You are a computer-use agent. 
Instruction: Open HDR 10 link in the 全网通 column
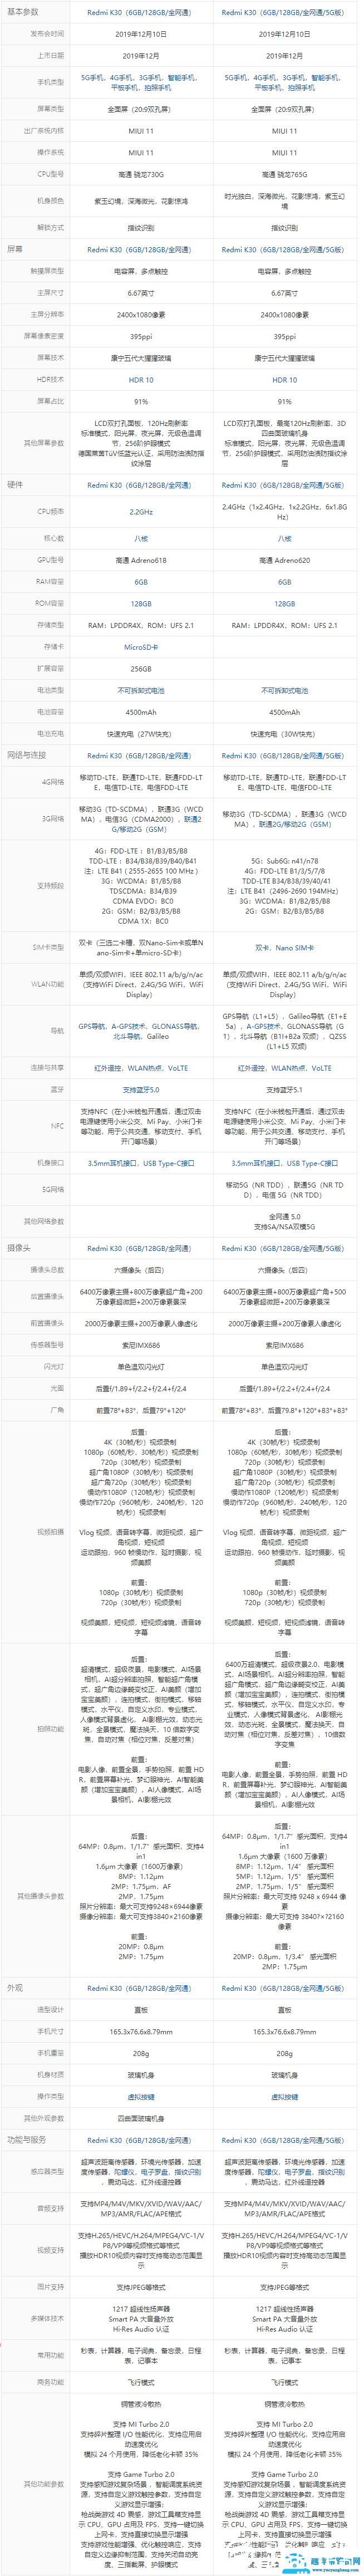click(x=141, y=380)
